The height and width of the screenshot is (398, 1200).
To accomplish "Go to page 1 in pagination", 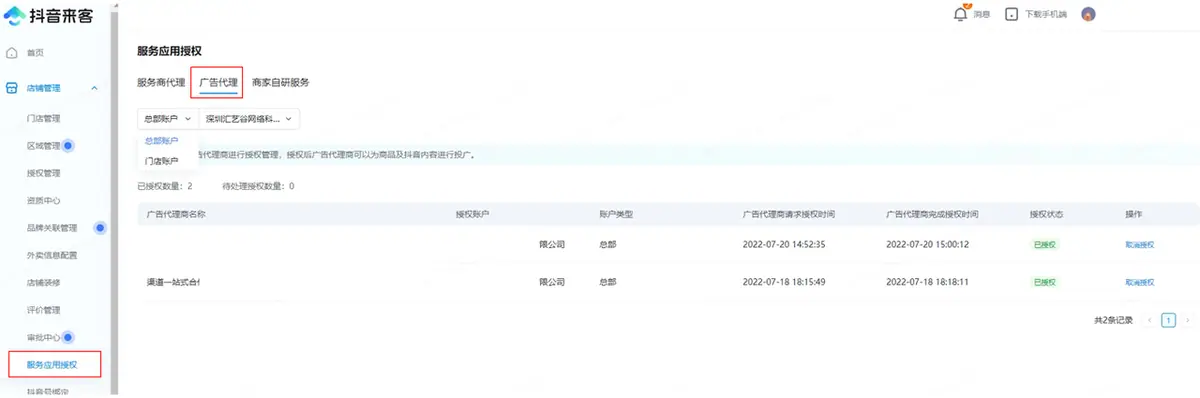I will click(x=1168, y=320).
